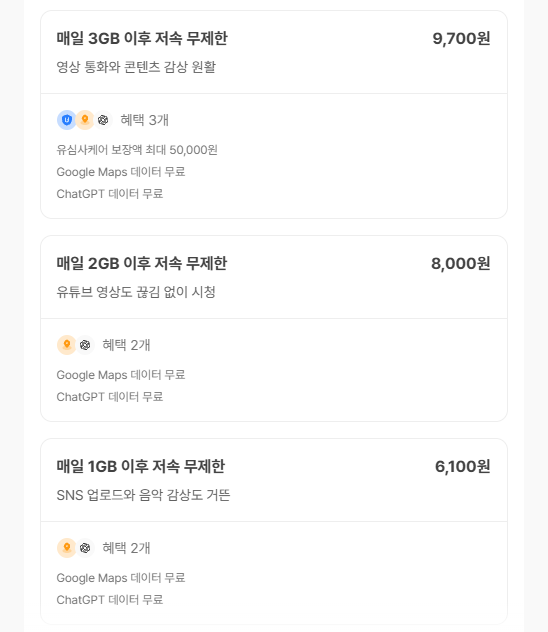Click Google Maps pin icon in 3GB plan

(x=85, y=120)
